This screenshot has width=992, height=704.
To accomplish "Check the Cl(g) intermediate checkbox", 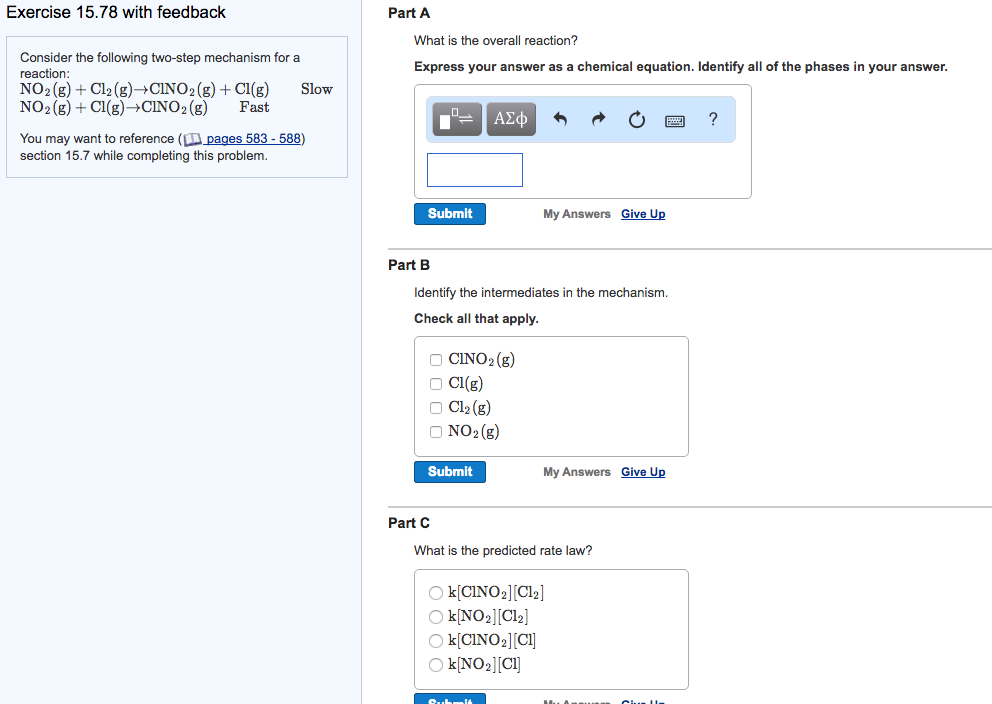I will pos(436,383).
